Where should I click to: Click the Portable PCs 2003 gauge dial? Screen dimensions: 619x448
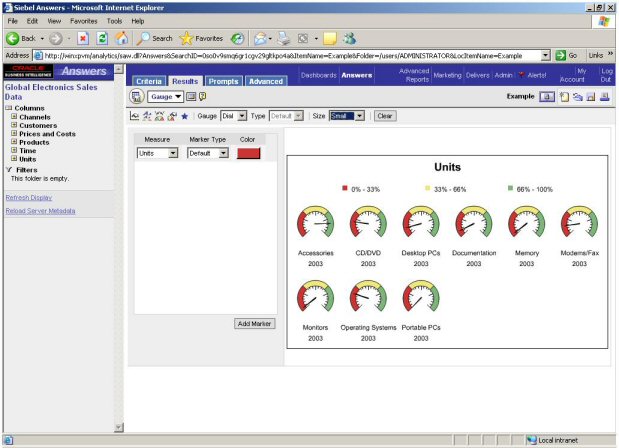pyautogui.click(x=421, y=296)
